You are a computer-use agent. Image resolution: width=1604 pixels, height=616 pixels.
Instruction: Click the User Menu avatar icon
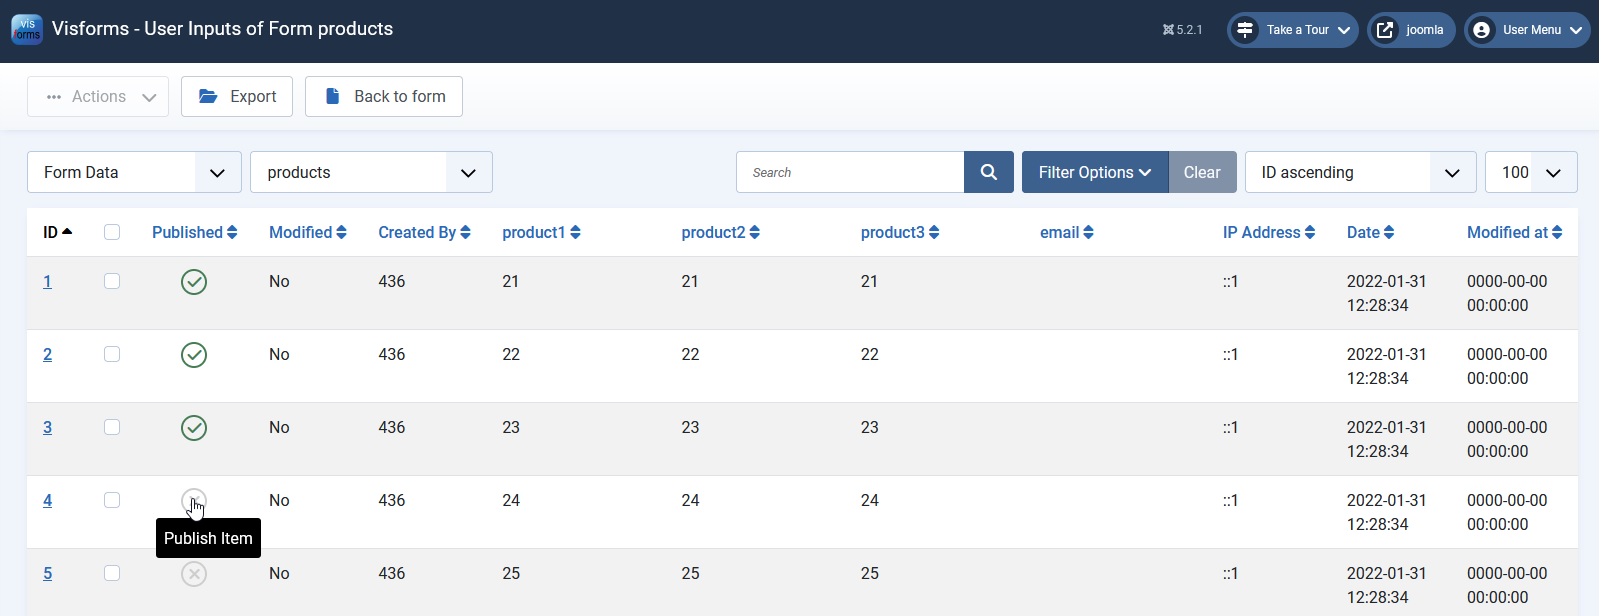[1482, 30]
